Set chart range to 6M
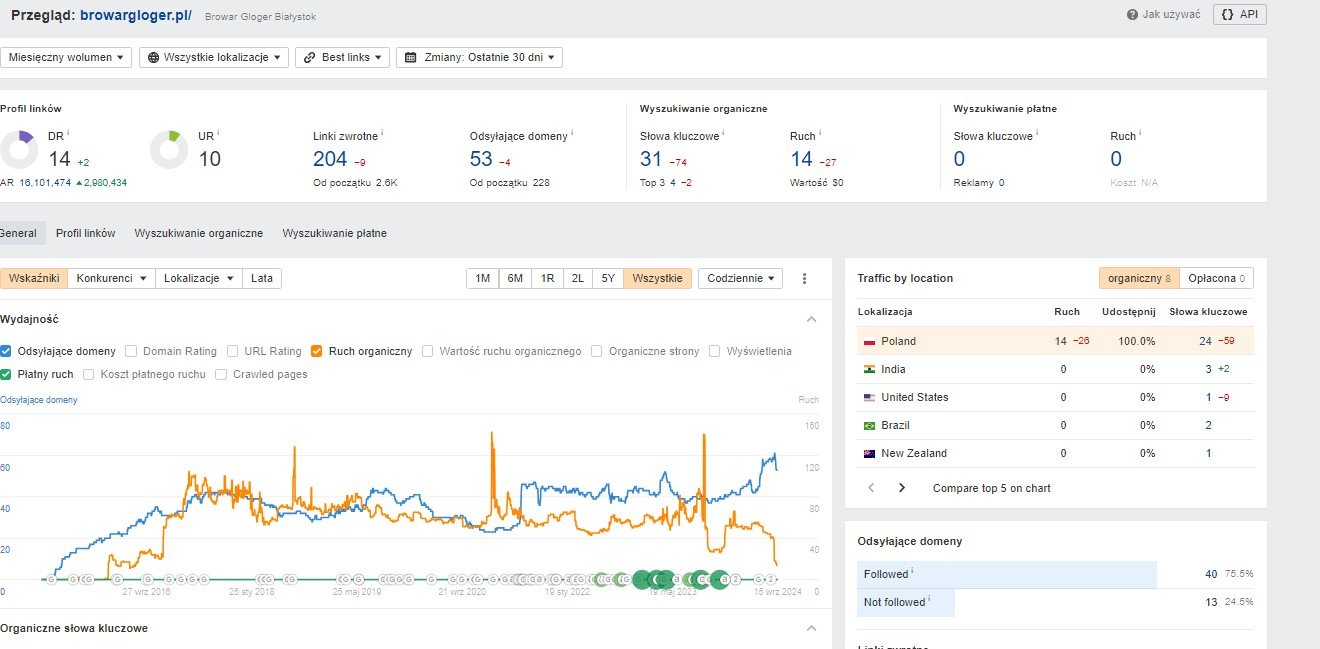 pyautogui.click(x=515, y=279)
